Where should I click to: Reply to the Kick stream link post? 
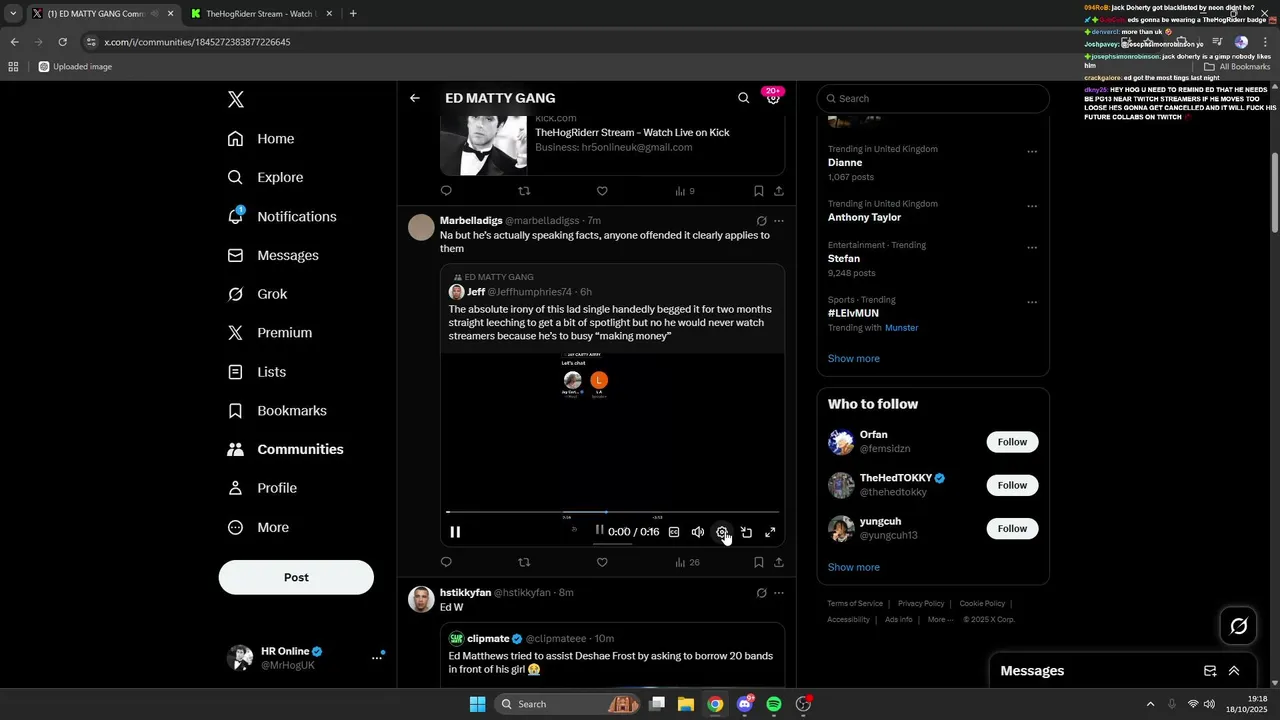click(x=446, y=191)
